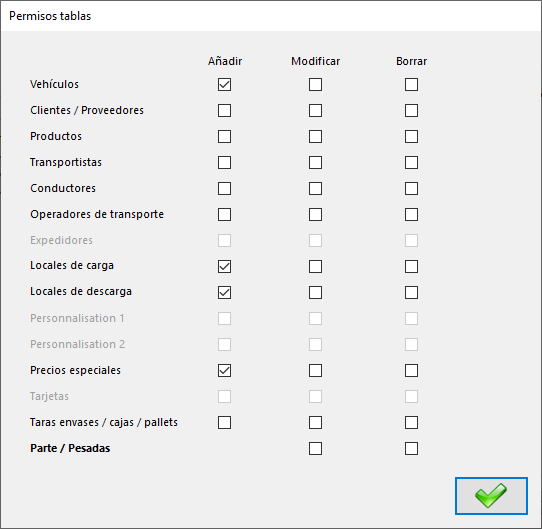542x529 pixels.
Task: Check Añadir for Clientes / Proveedores
Action: coord(224,111)
